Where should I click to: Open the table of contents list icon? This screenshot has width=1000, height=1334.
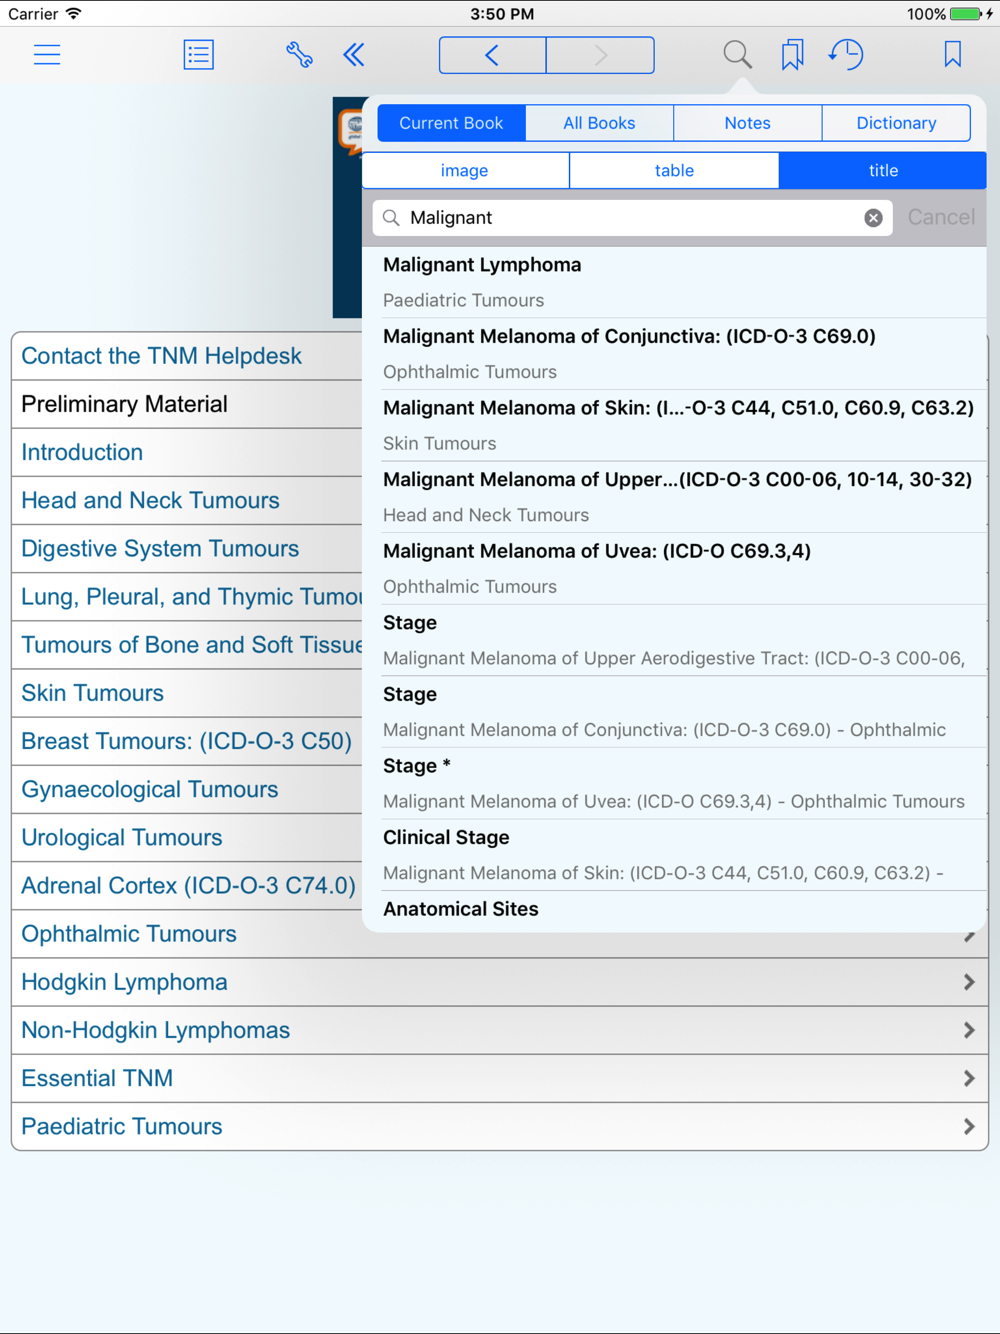coord(198,55)
